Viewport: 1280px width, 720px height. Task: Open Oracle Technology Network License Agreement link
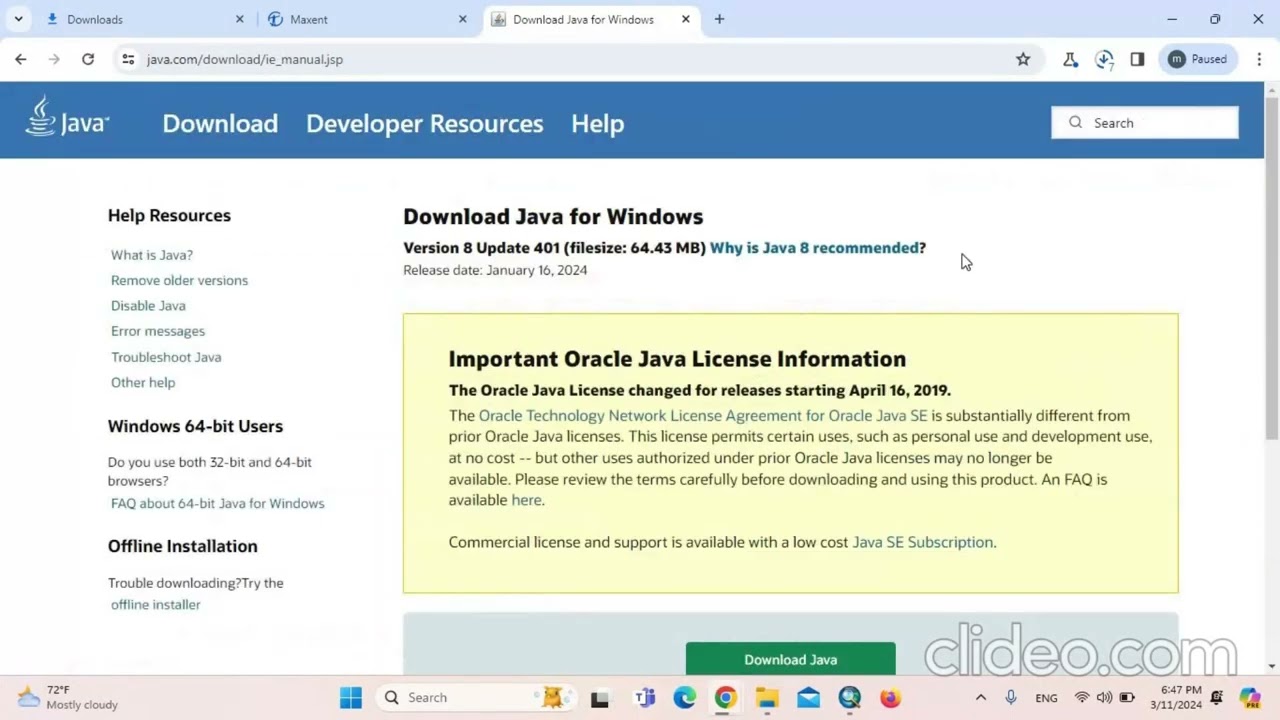(703, 415)
